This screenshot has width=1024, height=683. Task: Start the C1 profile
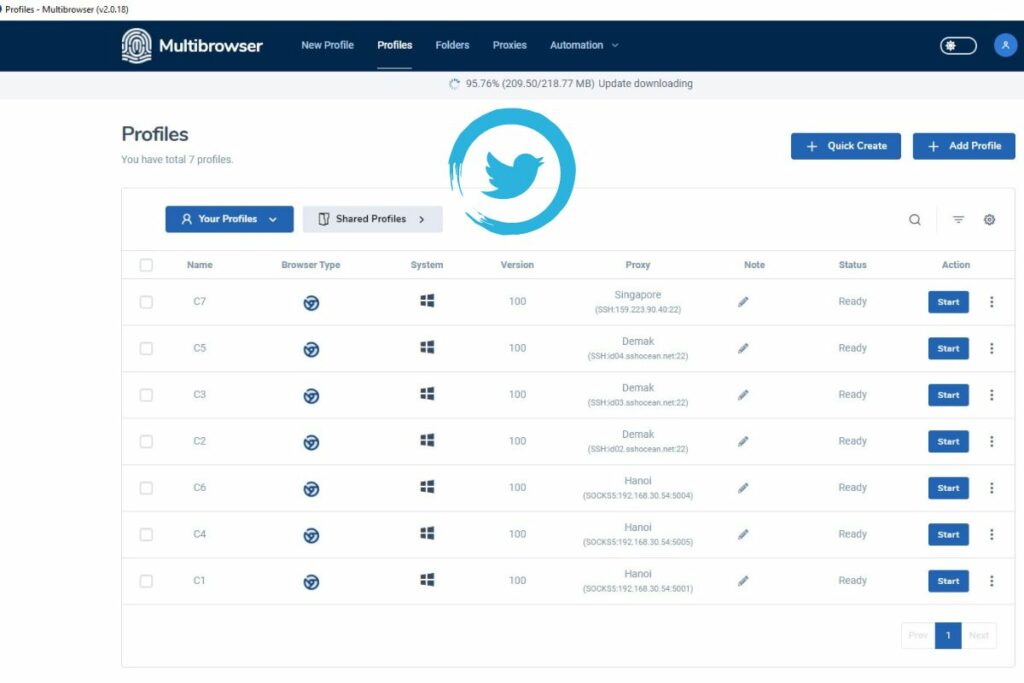pyautogui.click(x=948, y=580)
